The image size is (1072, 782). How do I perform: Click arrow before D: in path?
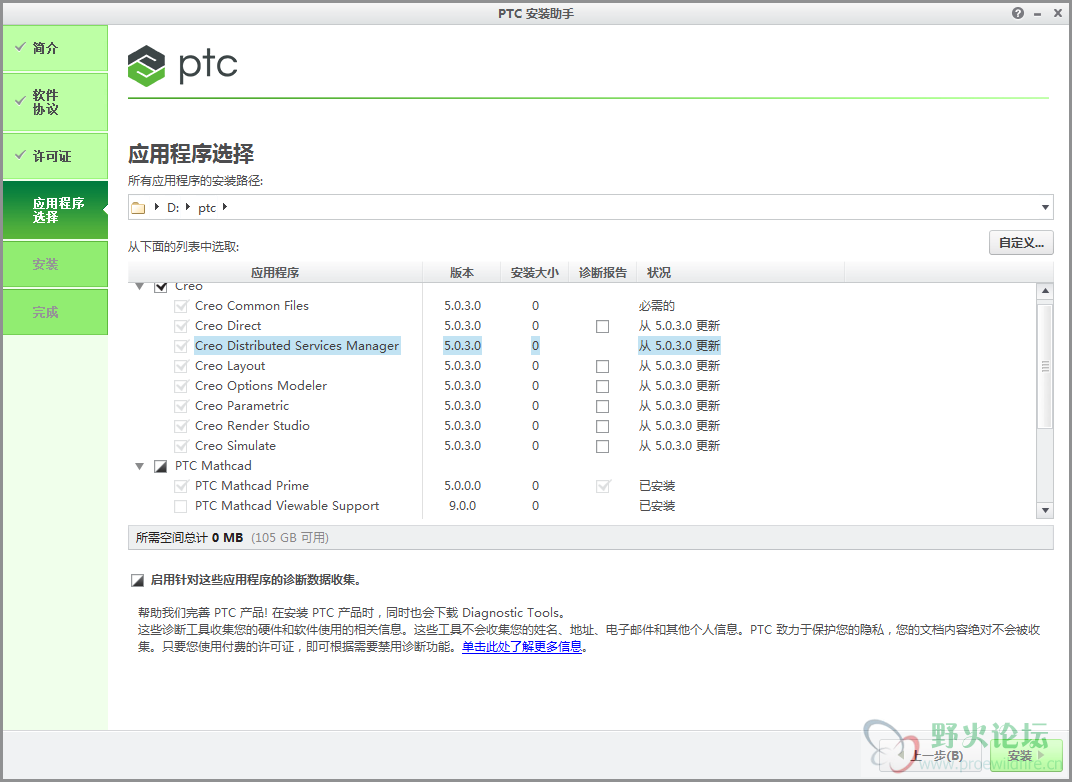pos(157,206)
